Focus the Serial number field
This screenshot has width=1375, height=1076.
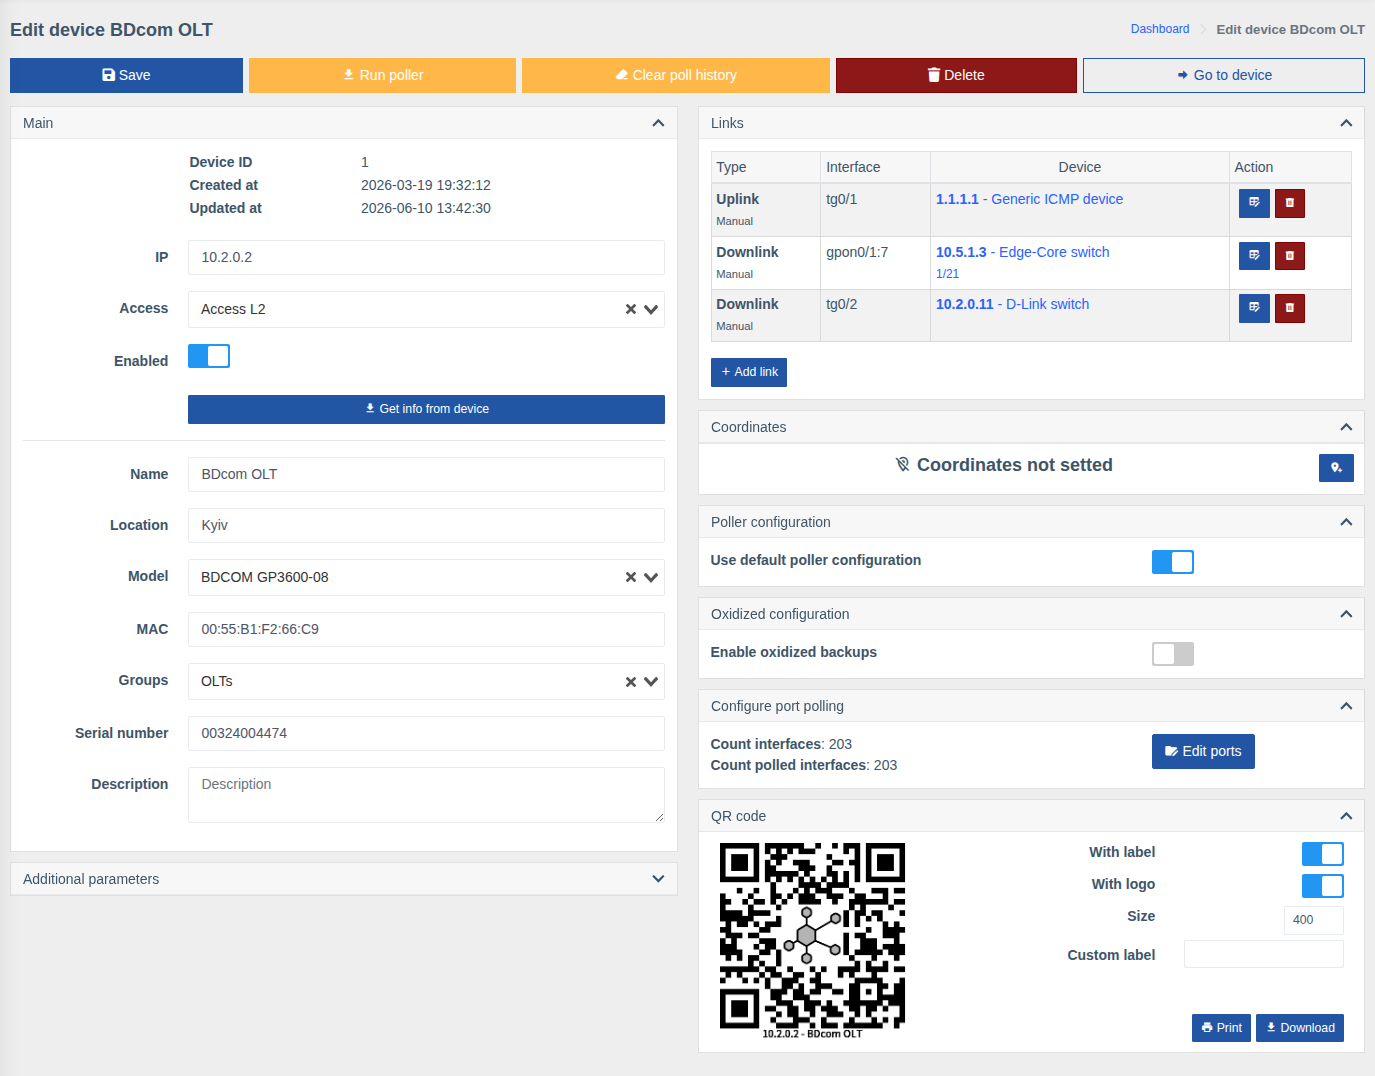(x=426, y=733)
